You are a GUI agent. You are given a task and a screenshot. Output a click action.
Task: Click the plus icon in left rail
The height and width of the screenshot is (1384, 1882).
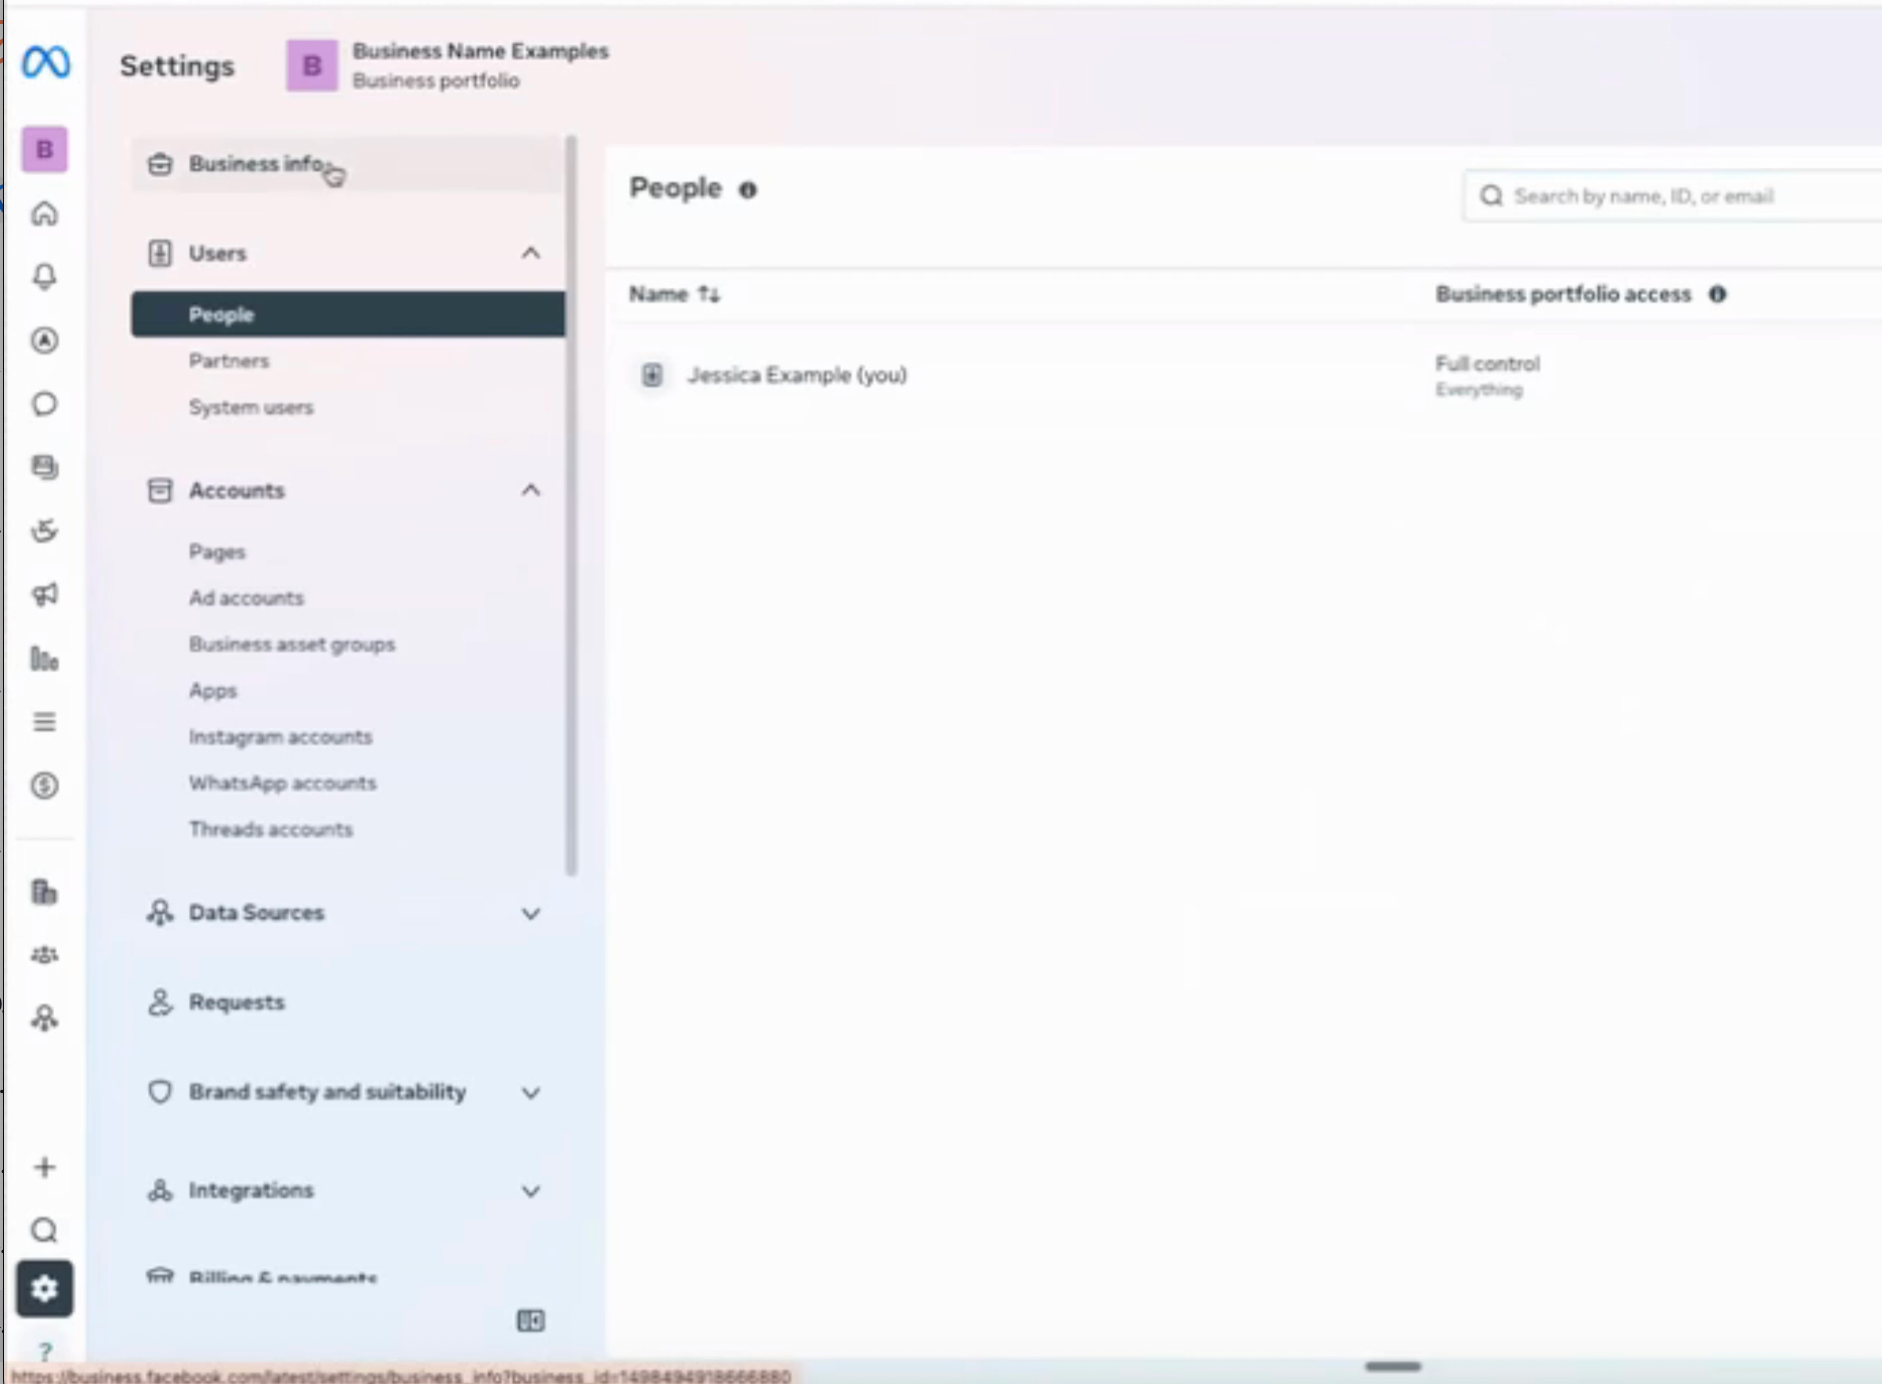(x=44, y=1167)
